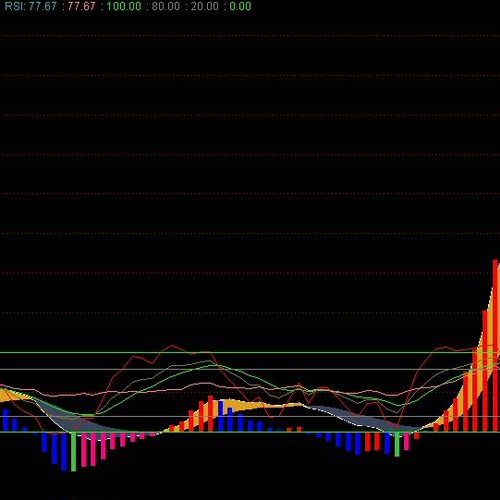Click the green 0.00 header value
Viewport: 500px width, 500px height.
240,6
